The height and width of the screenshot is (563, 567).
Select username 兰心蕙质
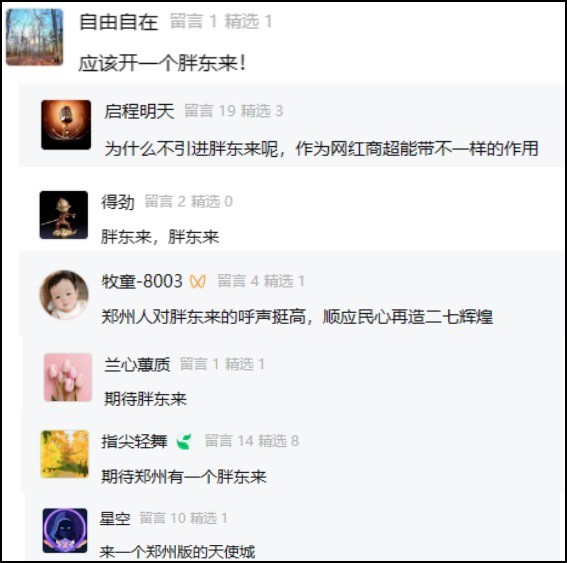(137, 364)
